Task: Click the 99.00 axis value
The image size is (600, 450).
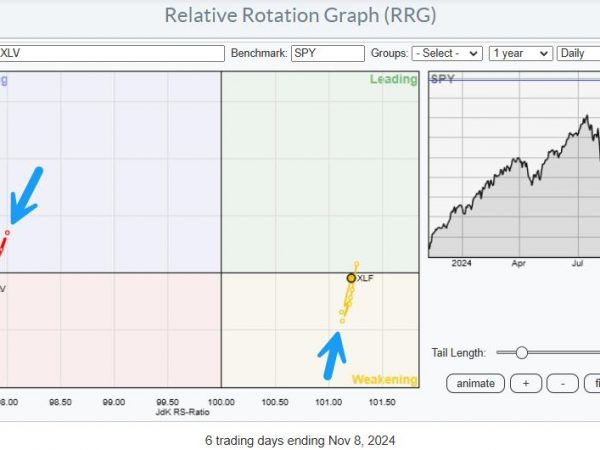Action: (x=114, y=402)
